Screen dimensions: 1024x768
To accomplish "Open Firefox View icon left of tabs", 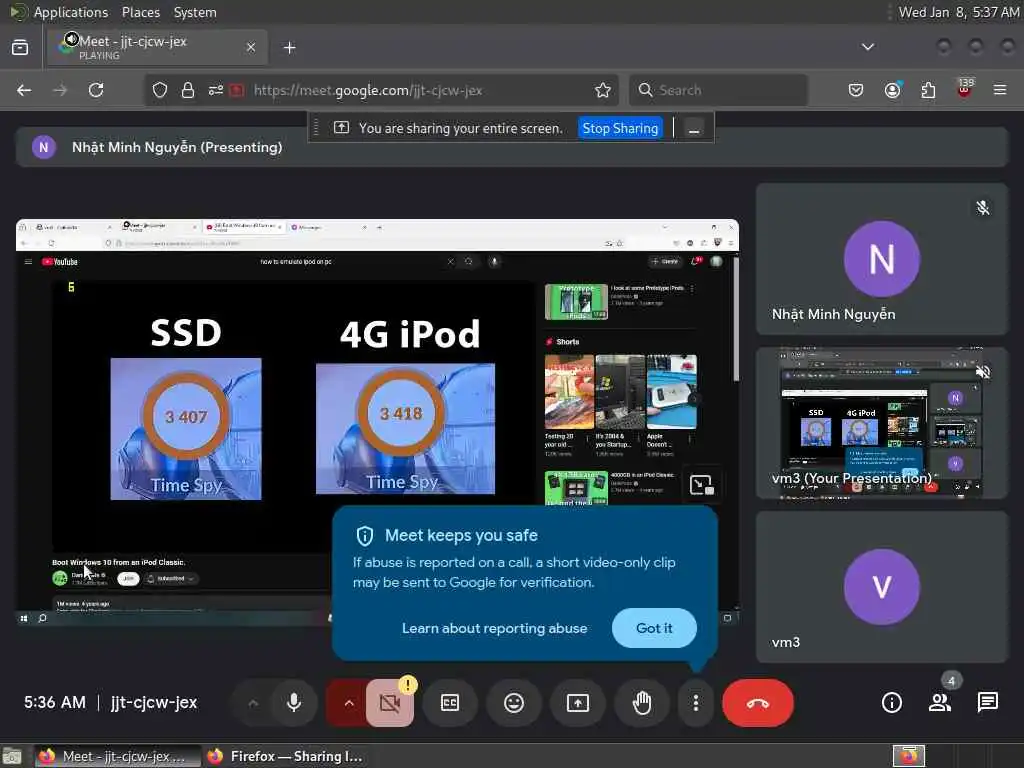I will coord(20,47).
